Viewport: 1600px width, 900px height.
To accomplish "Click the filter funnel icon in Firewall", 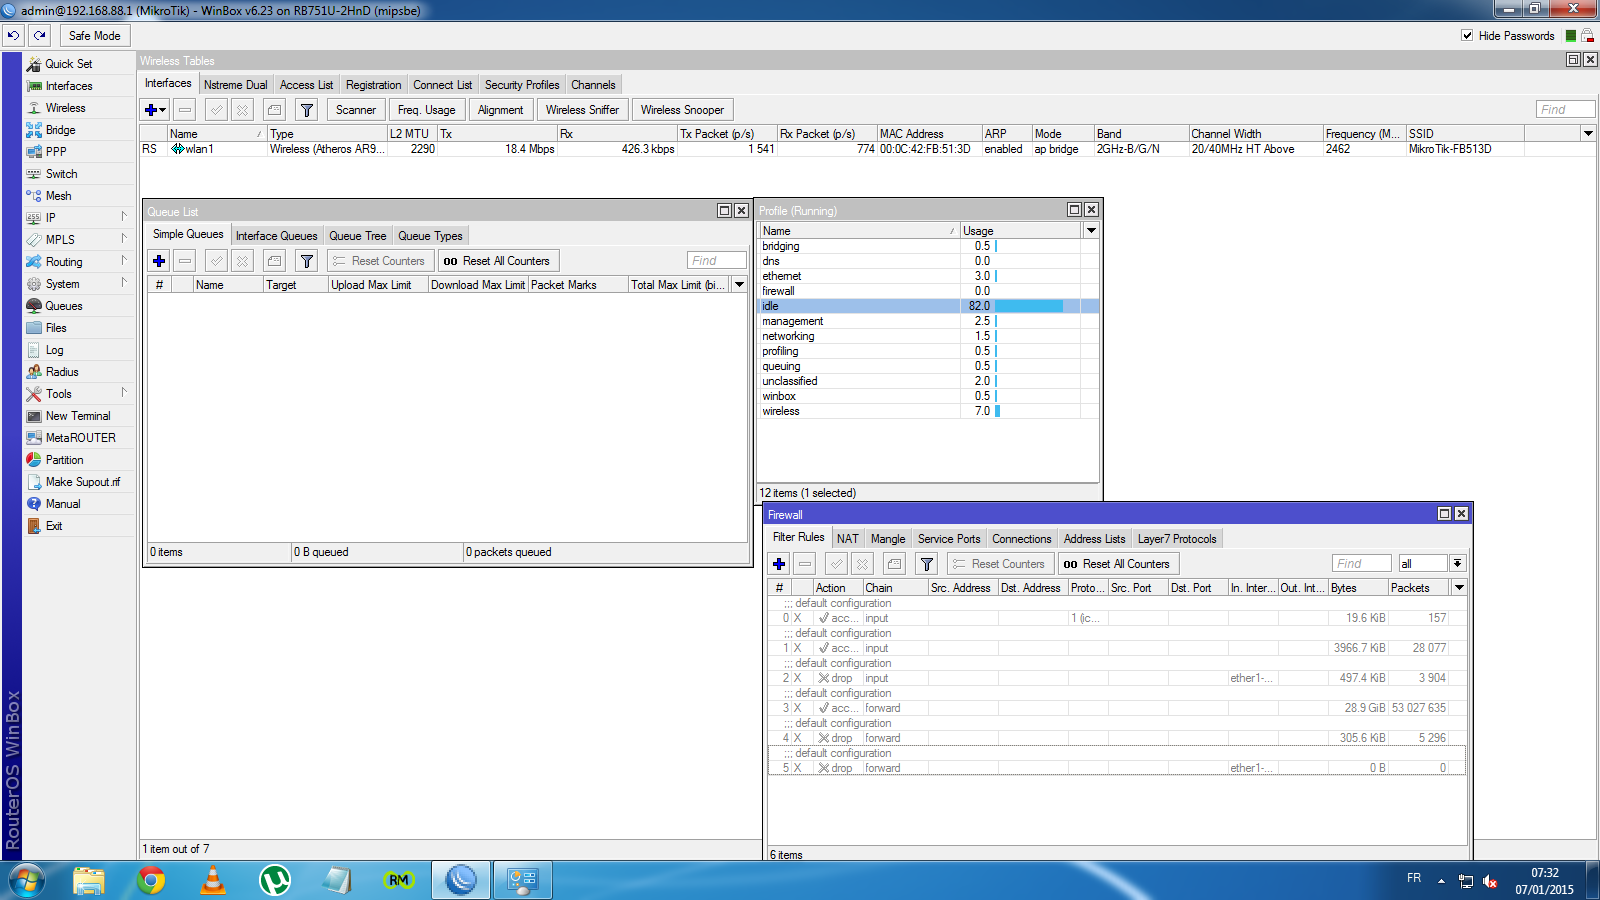I will pos(927,564).
